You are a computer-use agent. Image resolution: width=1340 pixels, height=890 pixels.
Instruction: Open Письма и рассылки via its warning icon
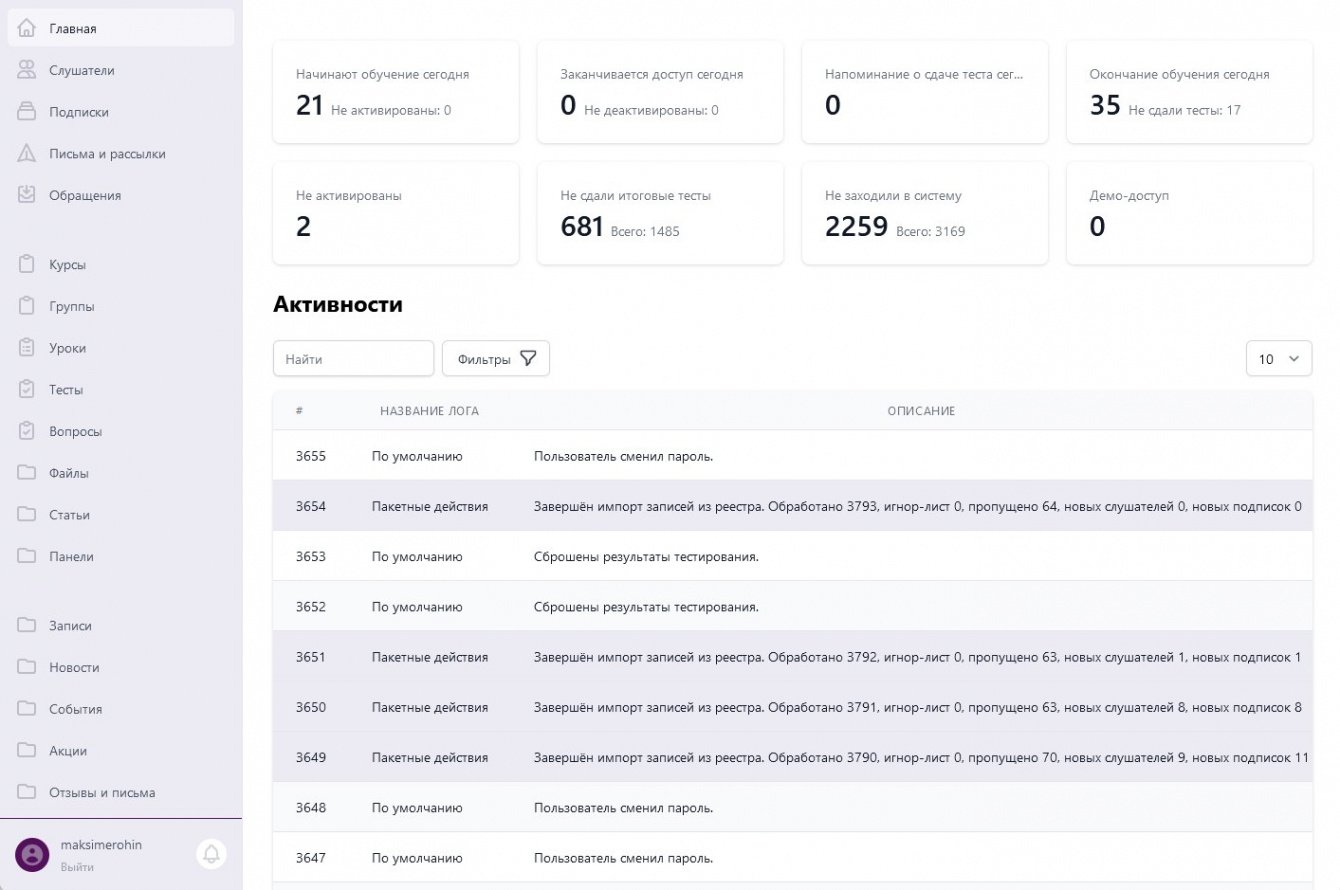coord(28,153)
